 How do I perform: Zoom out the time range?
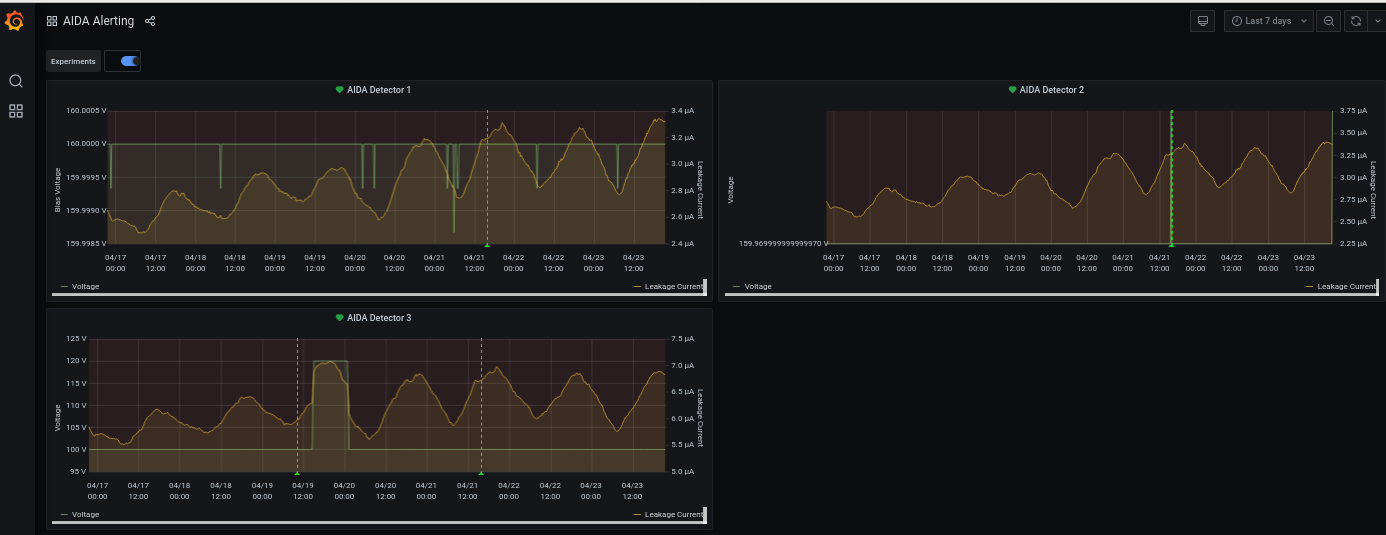(1328, 21)
